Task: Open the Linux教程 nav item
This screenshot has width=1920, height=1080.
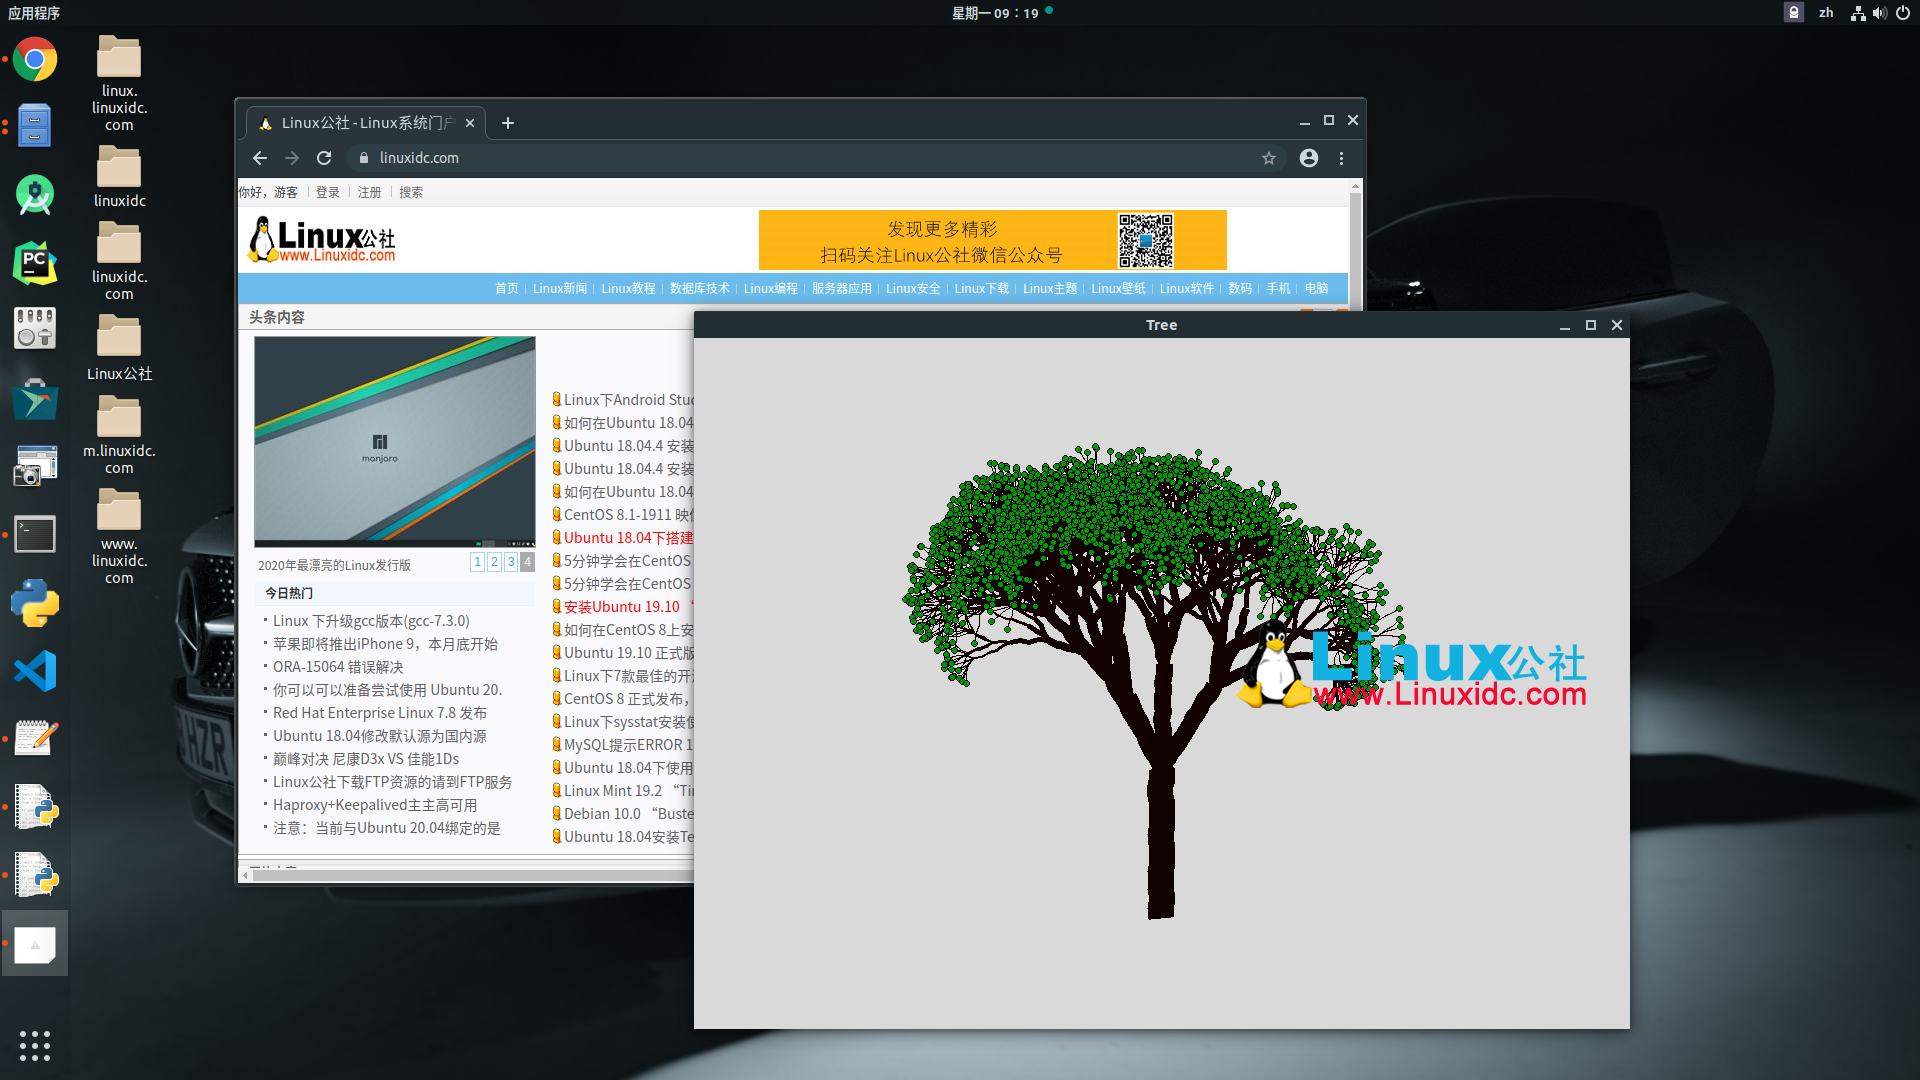Action: coord(628,288)
